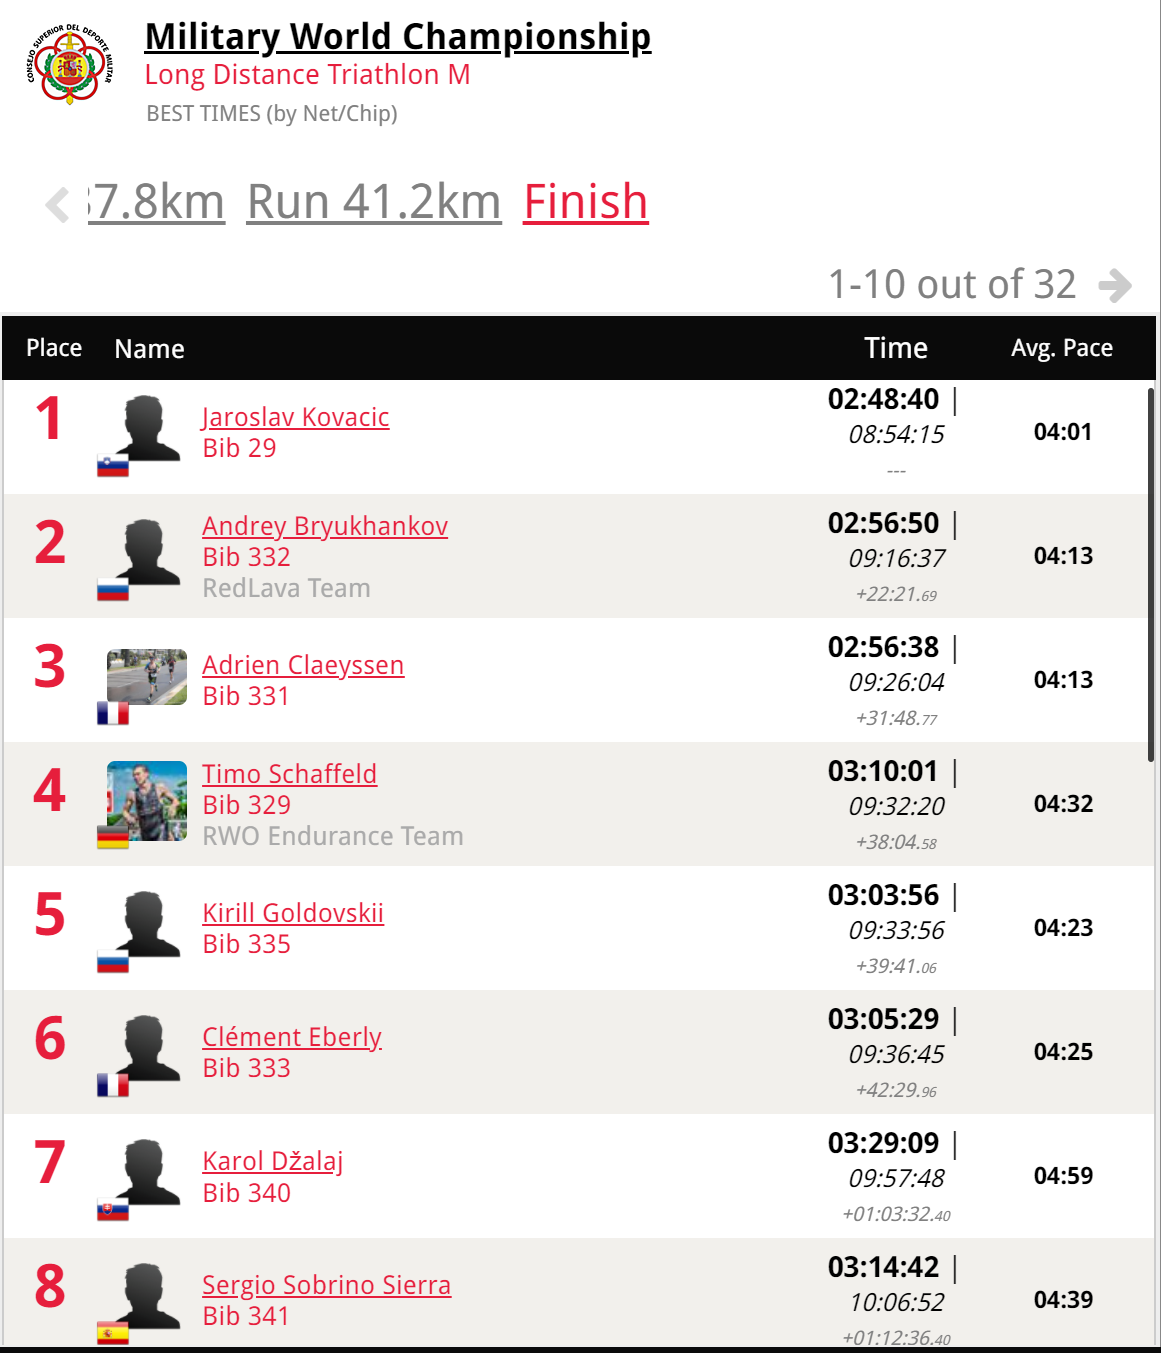Open Jaroslav Kovacic result link
This screenshot has height=1353, width=1161.
click(x=295, y=417)
